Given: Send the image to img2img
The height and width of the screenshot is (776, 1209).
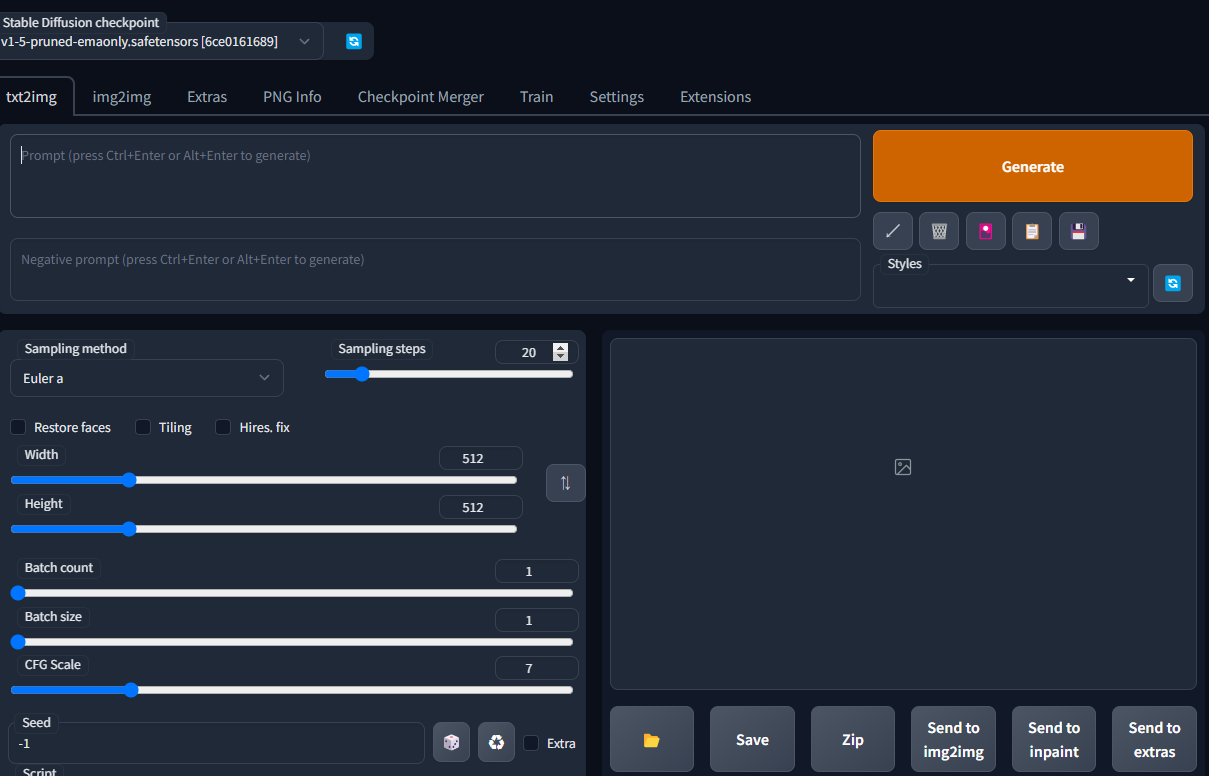Looking at the screenshot, I should pos(953,739).
